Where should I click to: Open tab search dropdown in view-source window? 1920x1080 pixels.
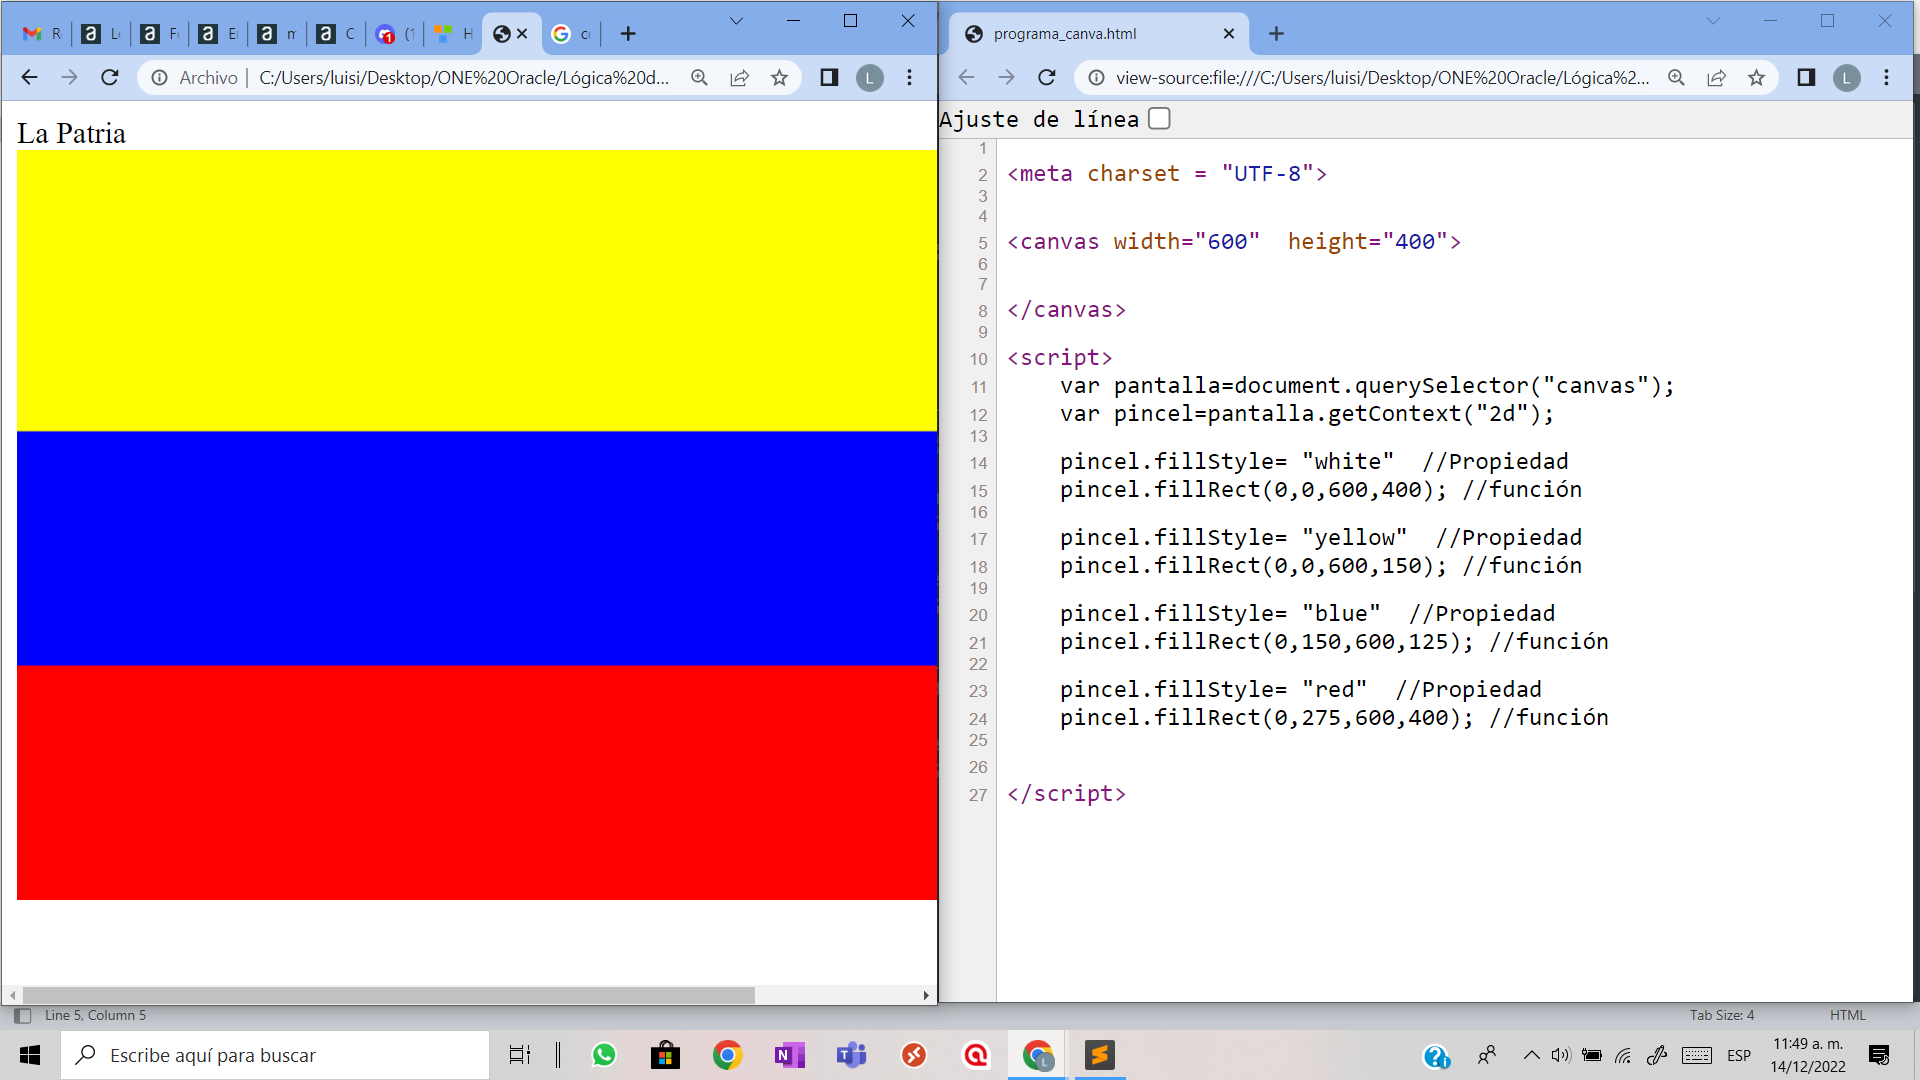[1713, 21]
